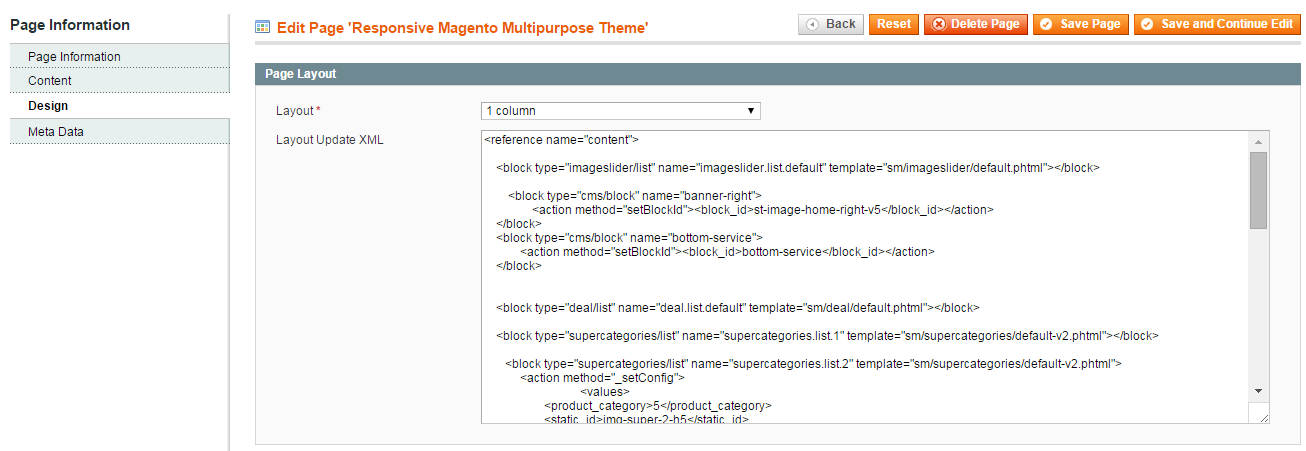Click the Save Page button
Screen dimensions: 1306x451
coord(1080,24)
